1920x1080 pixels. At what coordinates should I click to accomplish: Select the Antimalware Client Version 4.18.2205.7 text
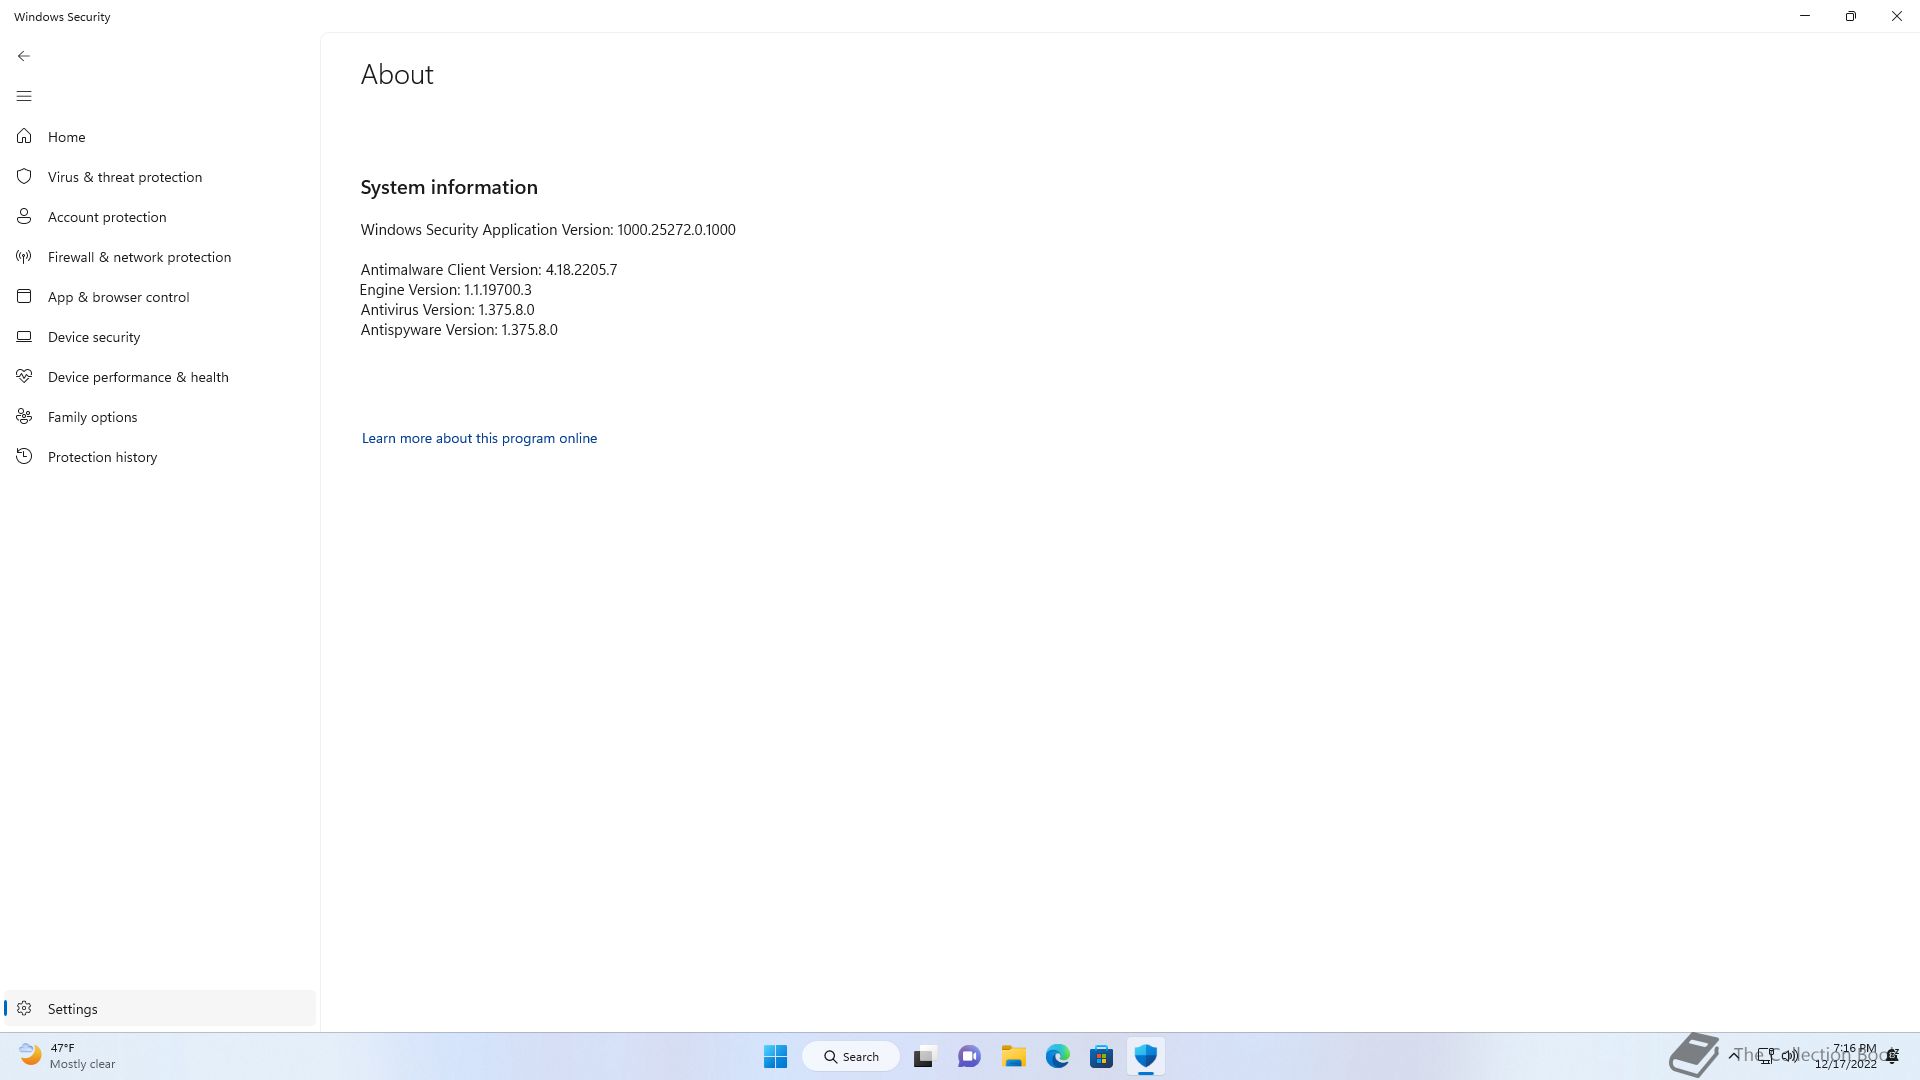point(489,270)
